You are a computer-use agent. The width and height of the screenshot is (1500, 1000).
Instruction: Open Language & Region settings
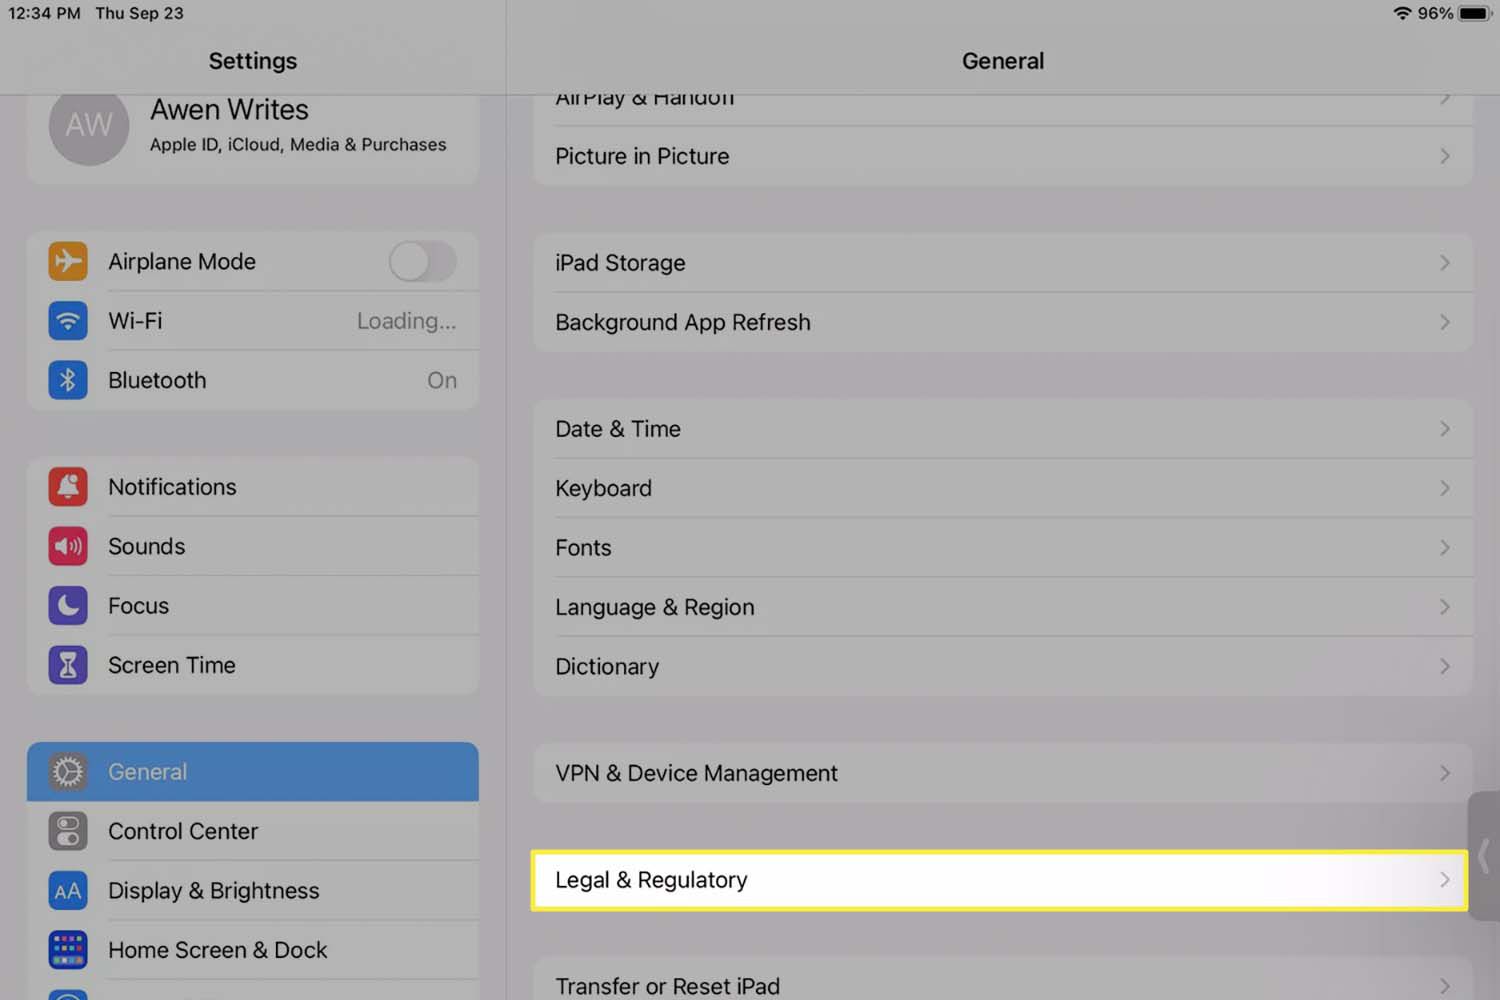click(x=1000, y=607)
